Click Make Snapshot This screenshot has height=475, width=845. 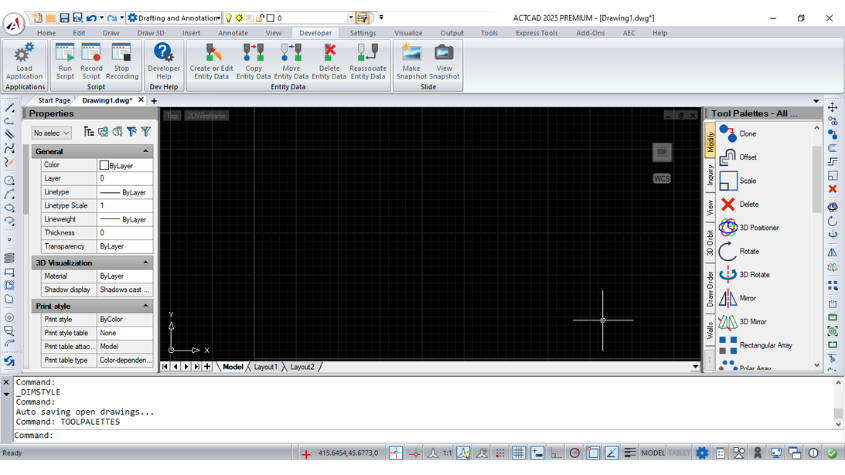(411, 61)
